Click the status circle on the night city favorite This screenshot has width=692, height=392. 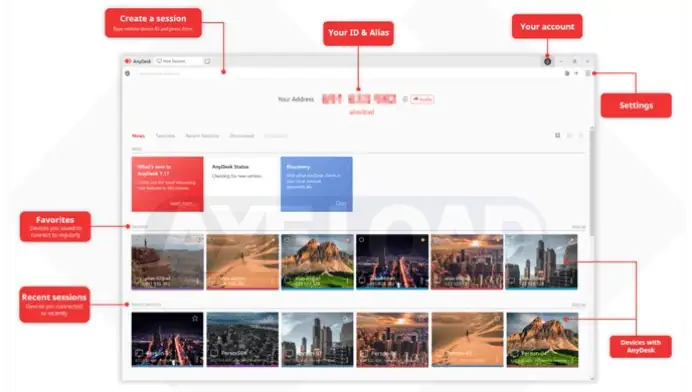[x=362, y=240]
